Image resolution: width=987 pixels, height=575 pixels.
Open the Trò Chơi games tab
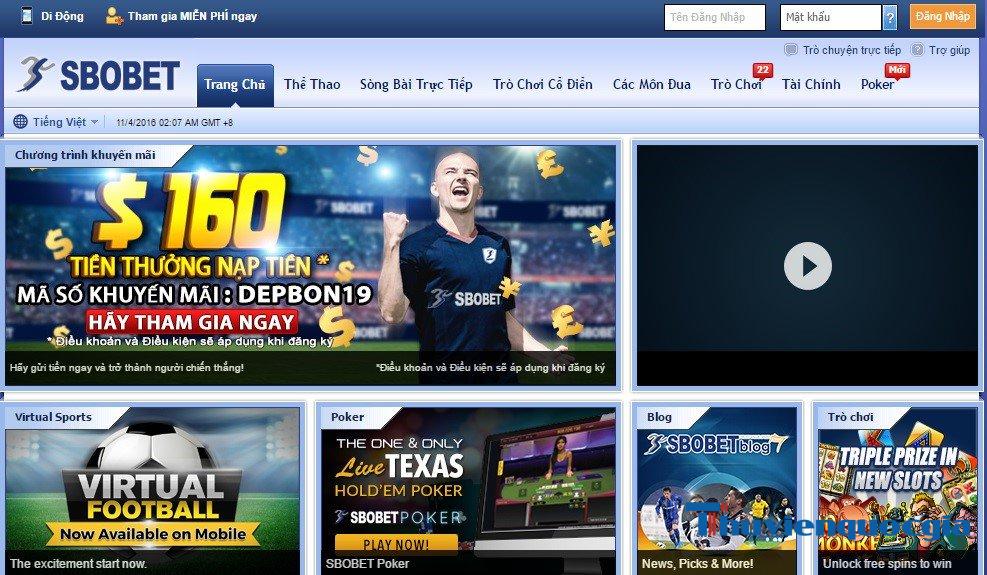point(736,84)
